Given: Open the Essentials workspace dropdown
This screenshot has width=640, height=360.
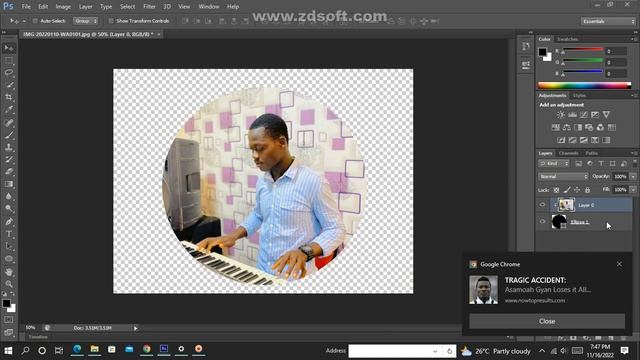Looking at the screenshot, I should point(608,21).
